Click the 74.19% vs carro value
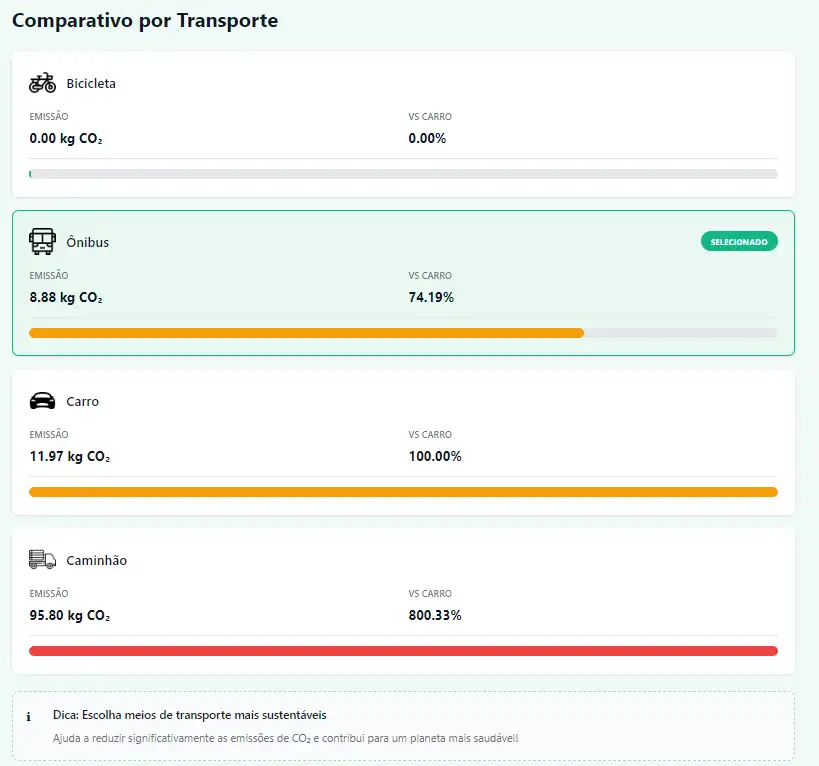 point(431,298)
